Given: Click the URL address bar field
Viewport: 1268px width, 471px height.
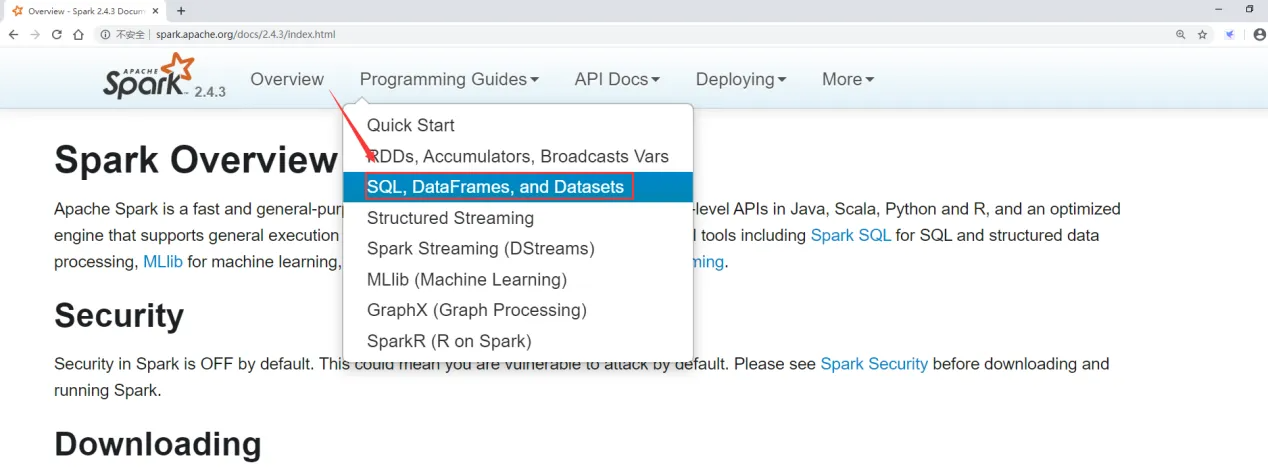Looking at the screenshot, I should point(600,34).
